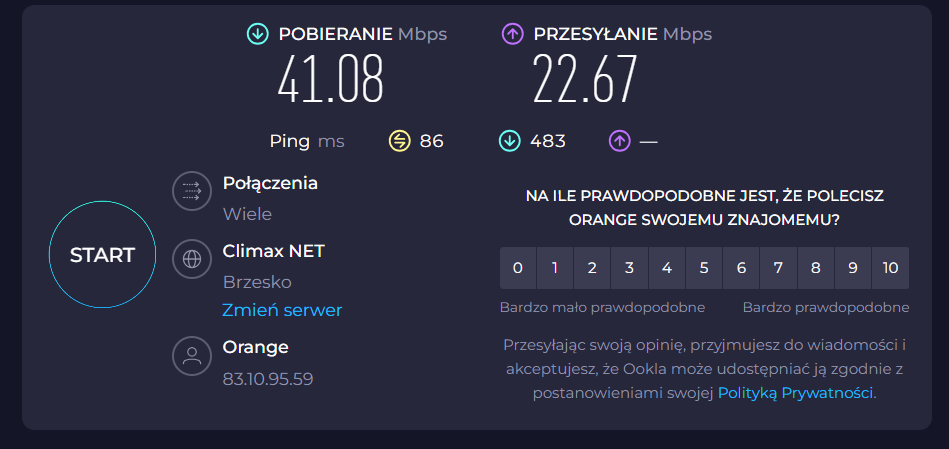Give Orange the top rating of 10
Image resolution: width=949 pixels, height=449 pixels.
coord(890,268)
